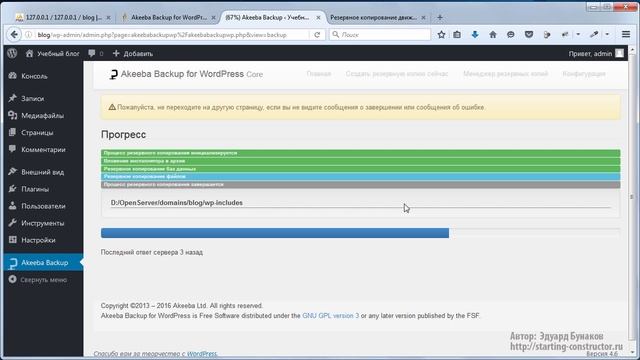Close the Резервное копирование tab
Screen dimensions: 640x360
[423, 18]
